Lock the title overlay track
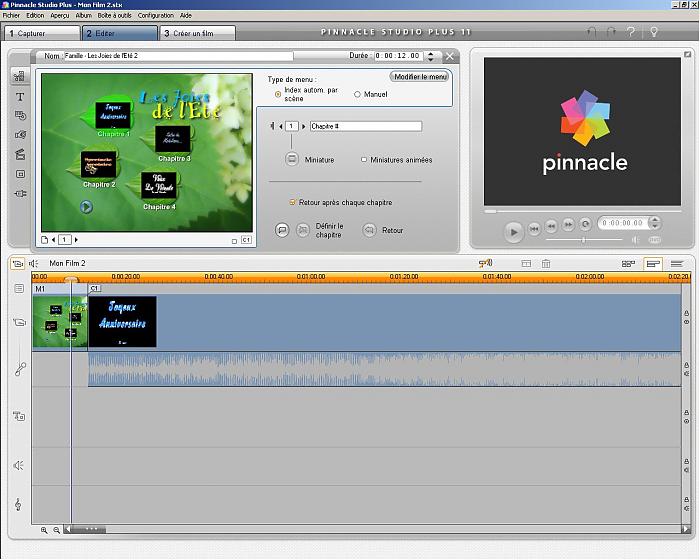The image size is (700, 560). tap(687, 412)
